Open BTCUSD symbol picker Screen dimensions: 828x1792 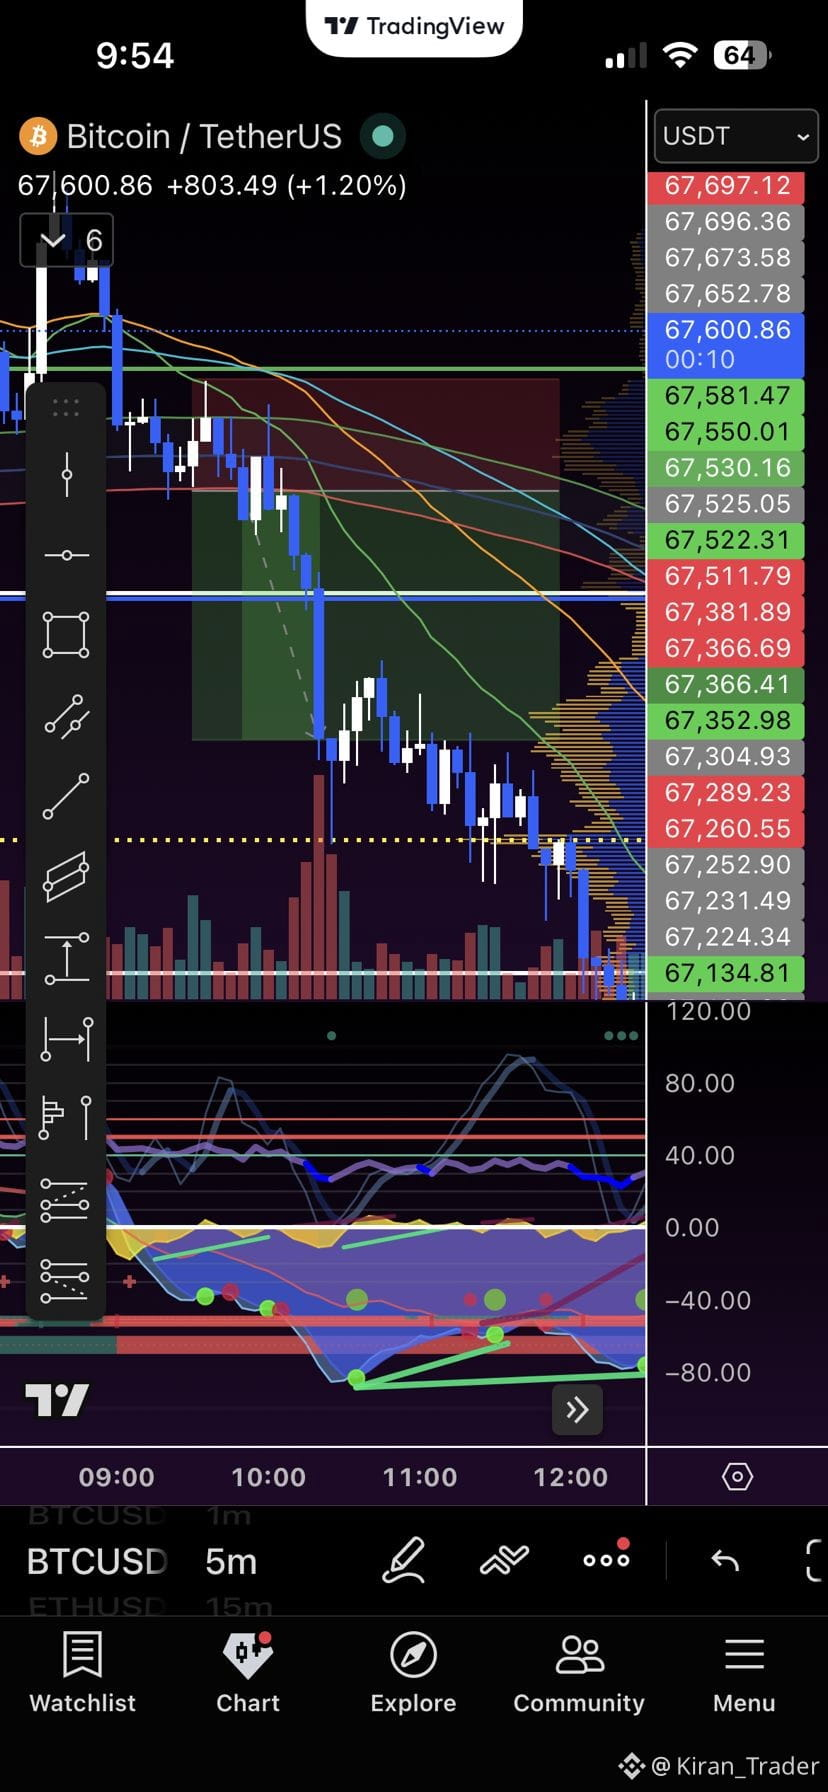point(96,1561)
